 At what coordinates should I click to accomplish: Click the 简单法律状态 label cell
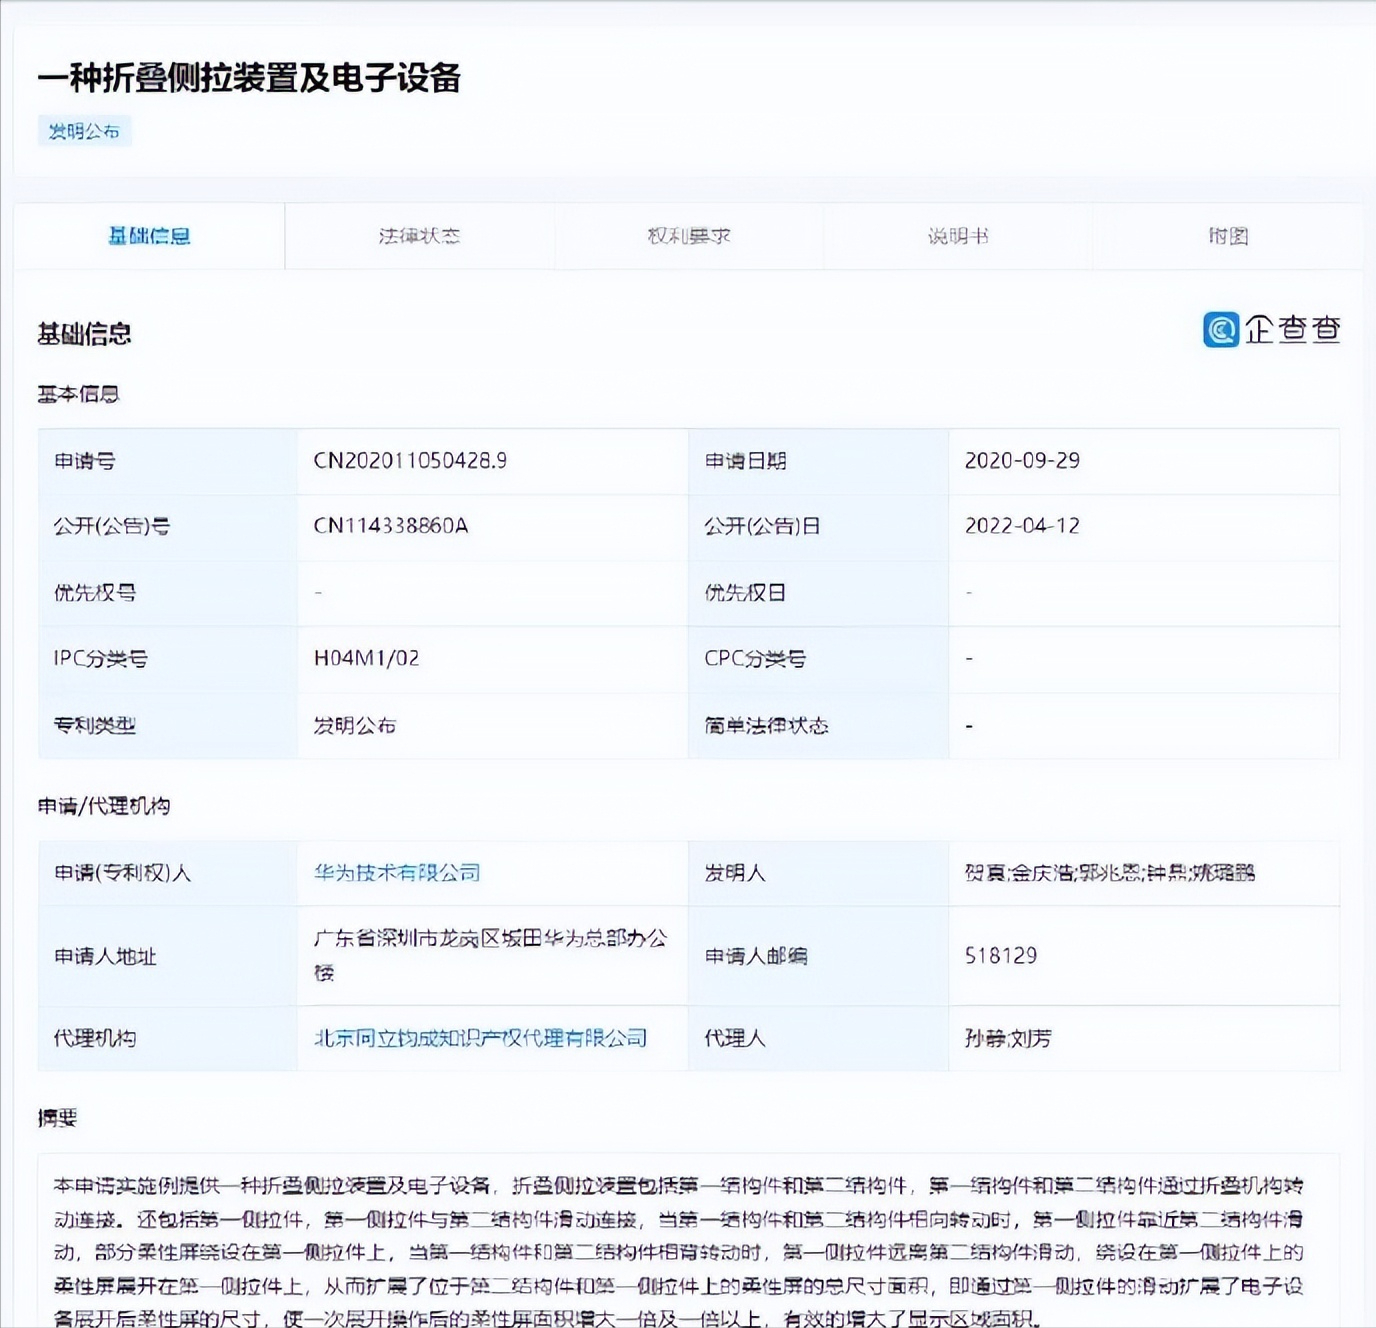[x=819, y=725]
